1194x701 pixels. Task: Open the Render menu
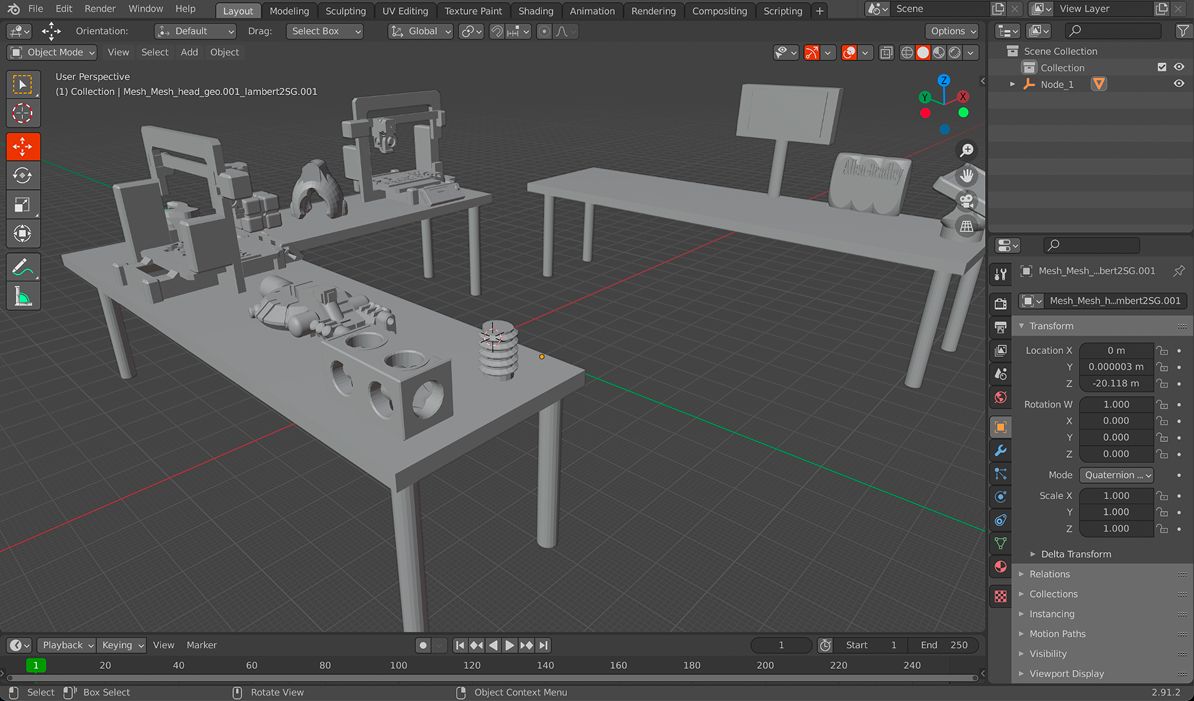click(x=100, y=9)
